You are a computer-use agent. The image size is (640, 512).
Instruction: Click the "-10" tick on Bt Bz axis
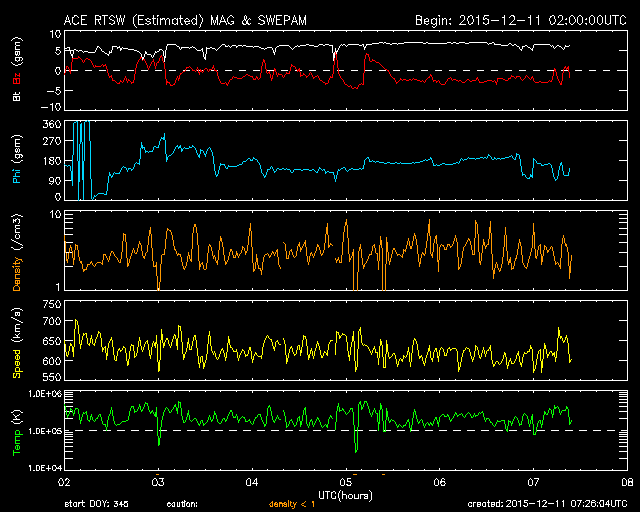click(x=51, y=107)
